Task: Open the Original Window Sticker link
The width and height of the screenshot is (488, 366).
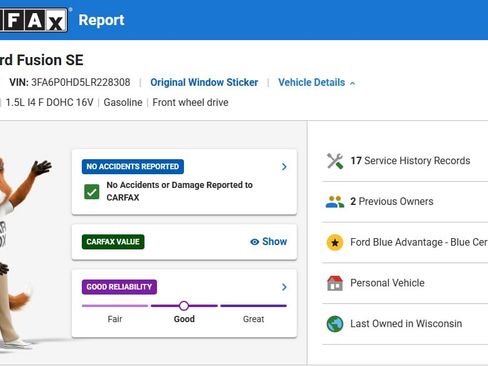Action: (204, 83)
